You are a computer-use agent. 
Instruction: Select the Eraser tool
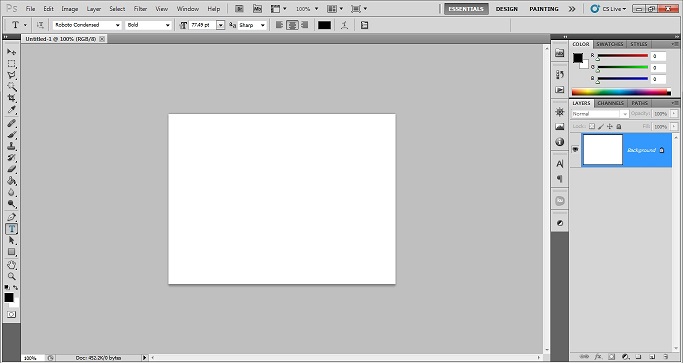coord(11,169)
